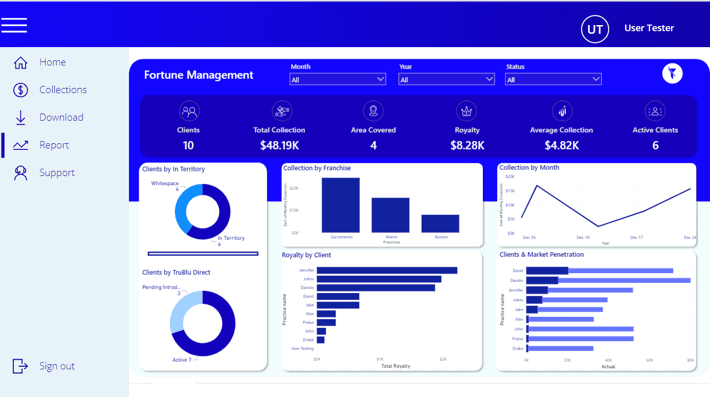Click the Active Clients icon
The height and width of the screenshot is (397, 710).
(655, 111)
